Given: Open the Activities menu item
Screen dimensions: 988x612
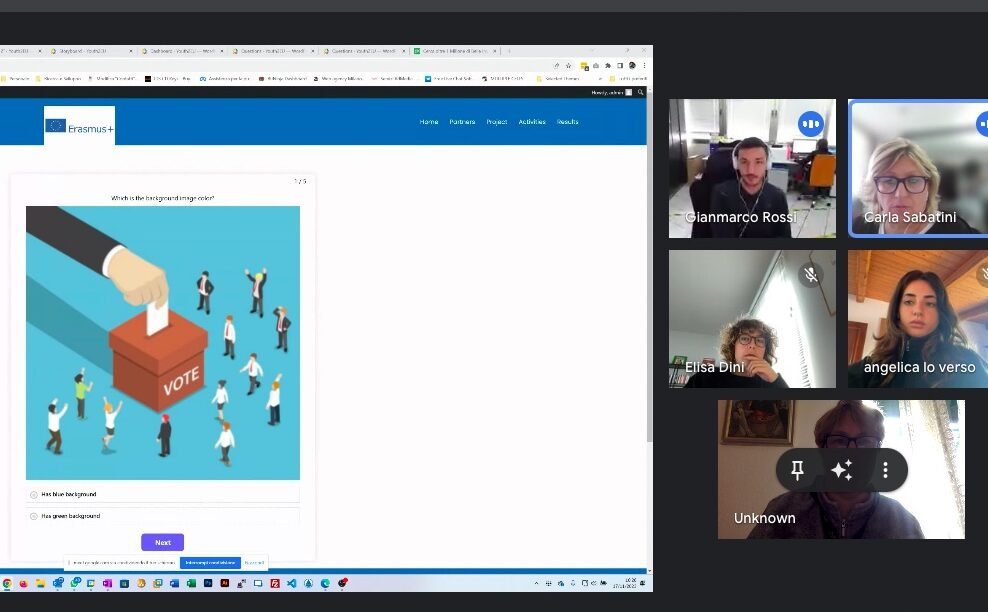Looking at the screenshot, I should tap(532, 122).
